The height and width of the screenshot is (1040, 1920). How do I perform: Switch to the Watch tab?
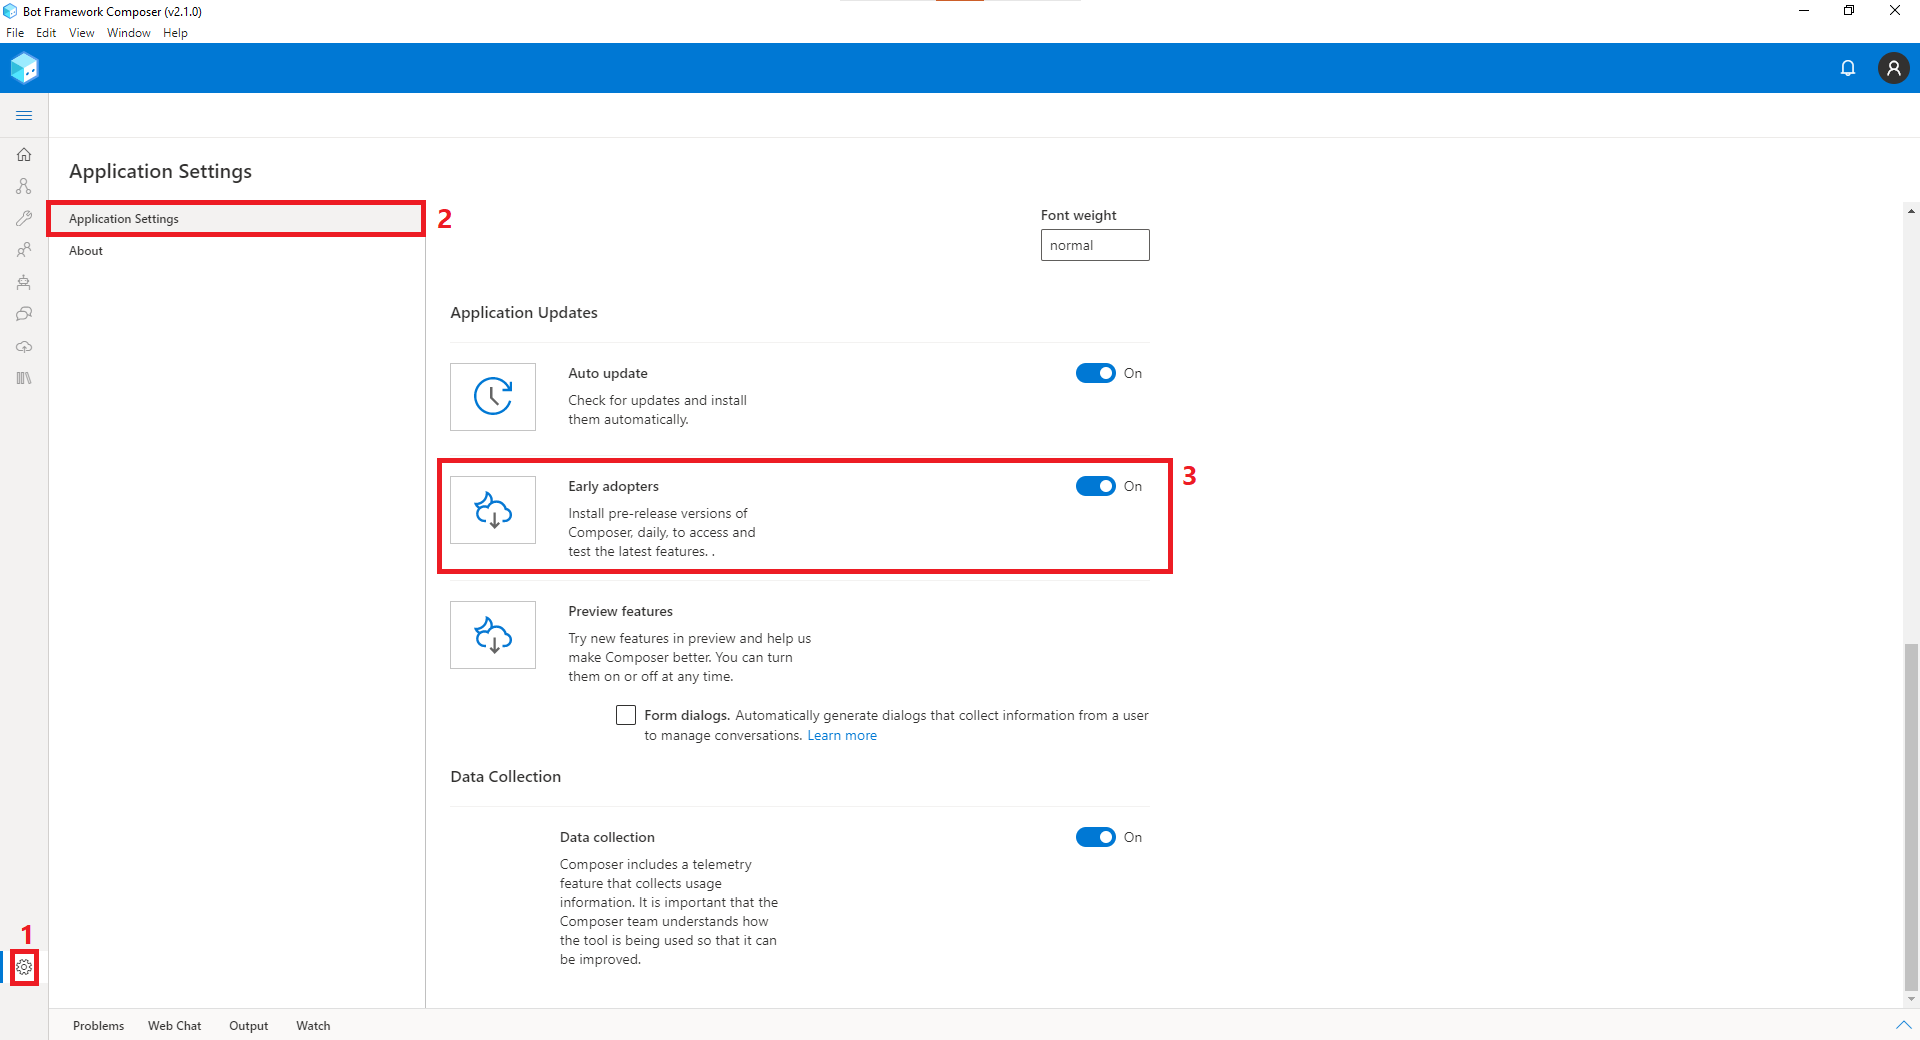tap(313, 1026)
